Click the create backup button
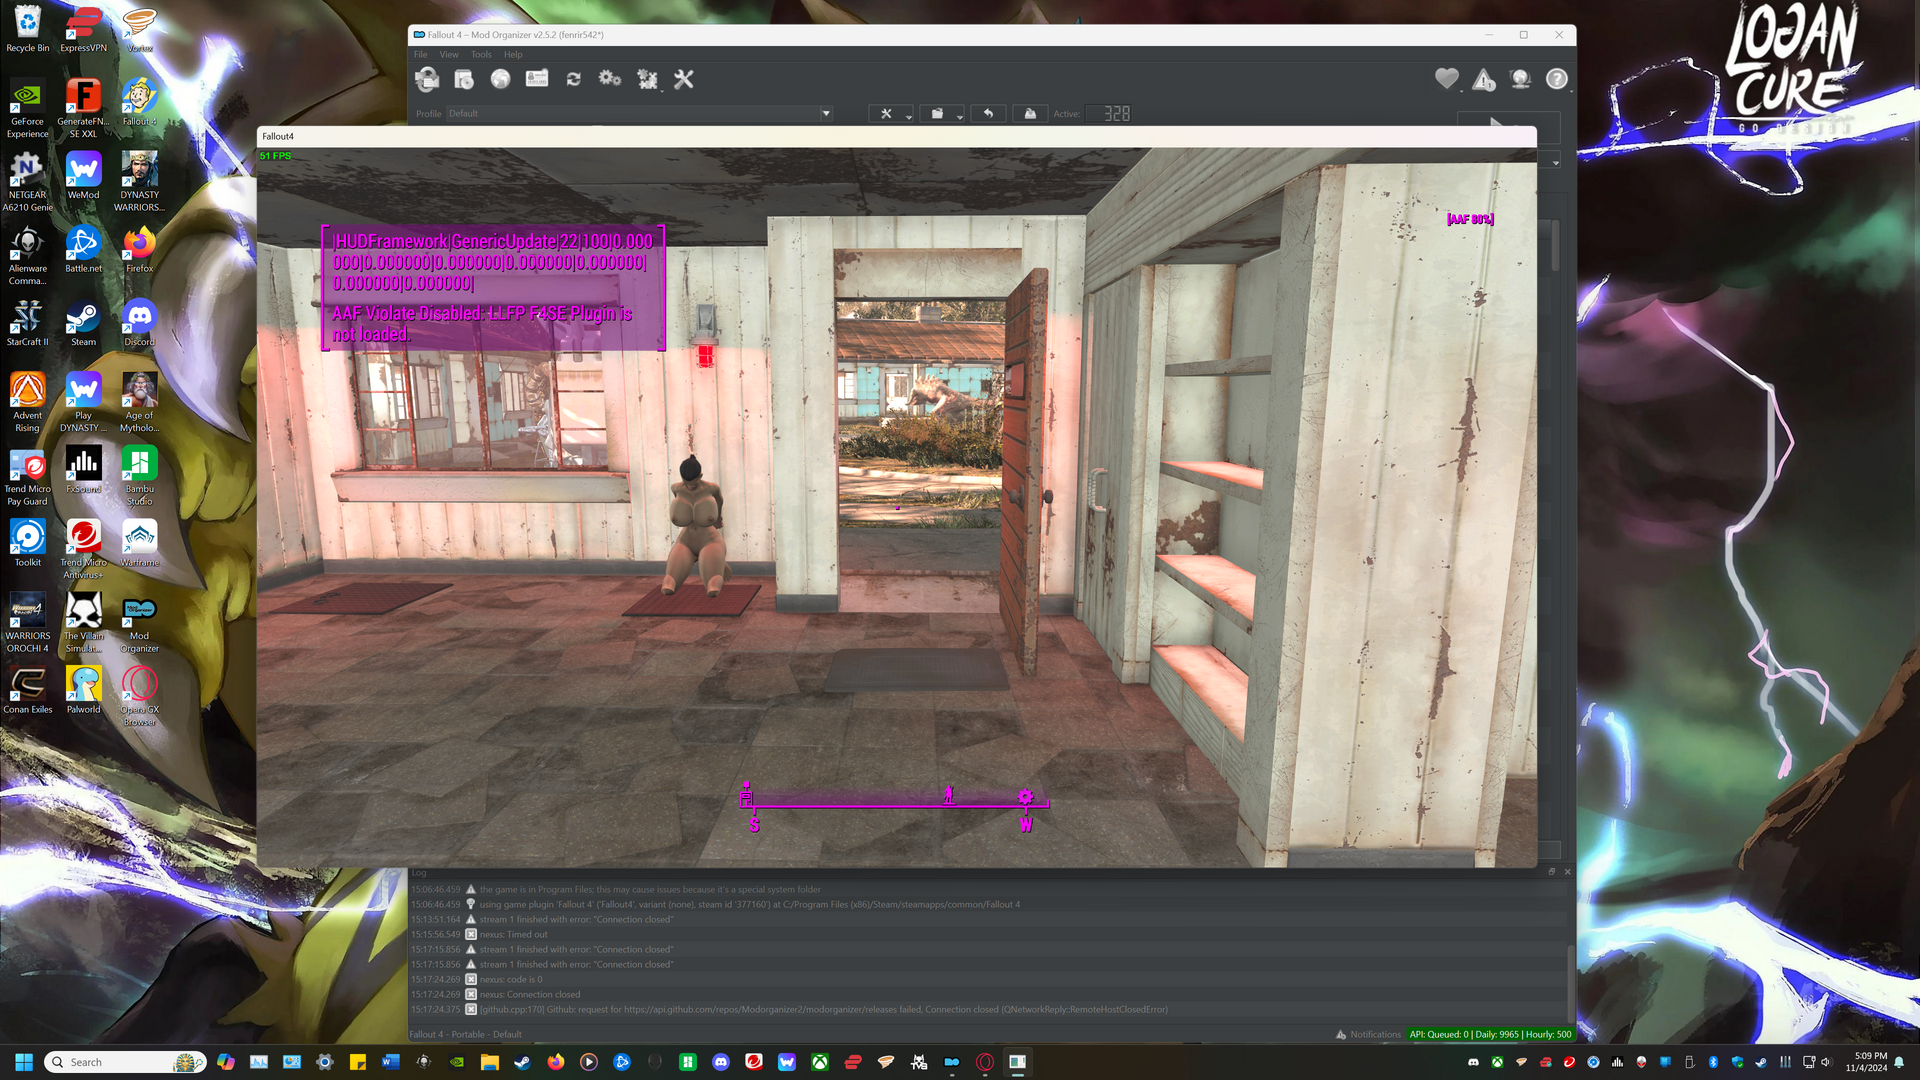1920x1080 pixels. coord(1030,114)
